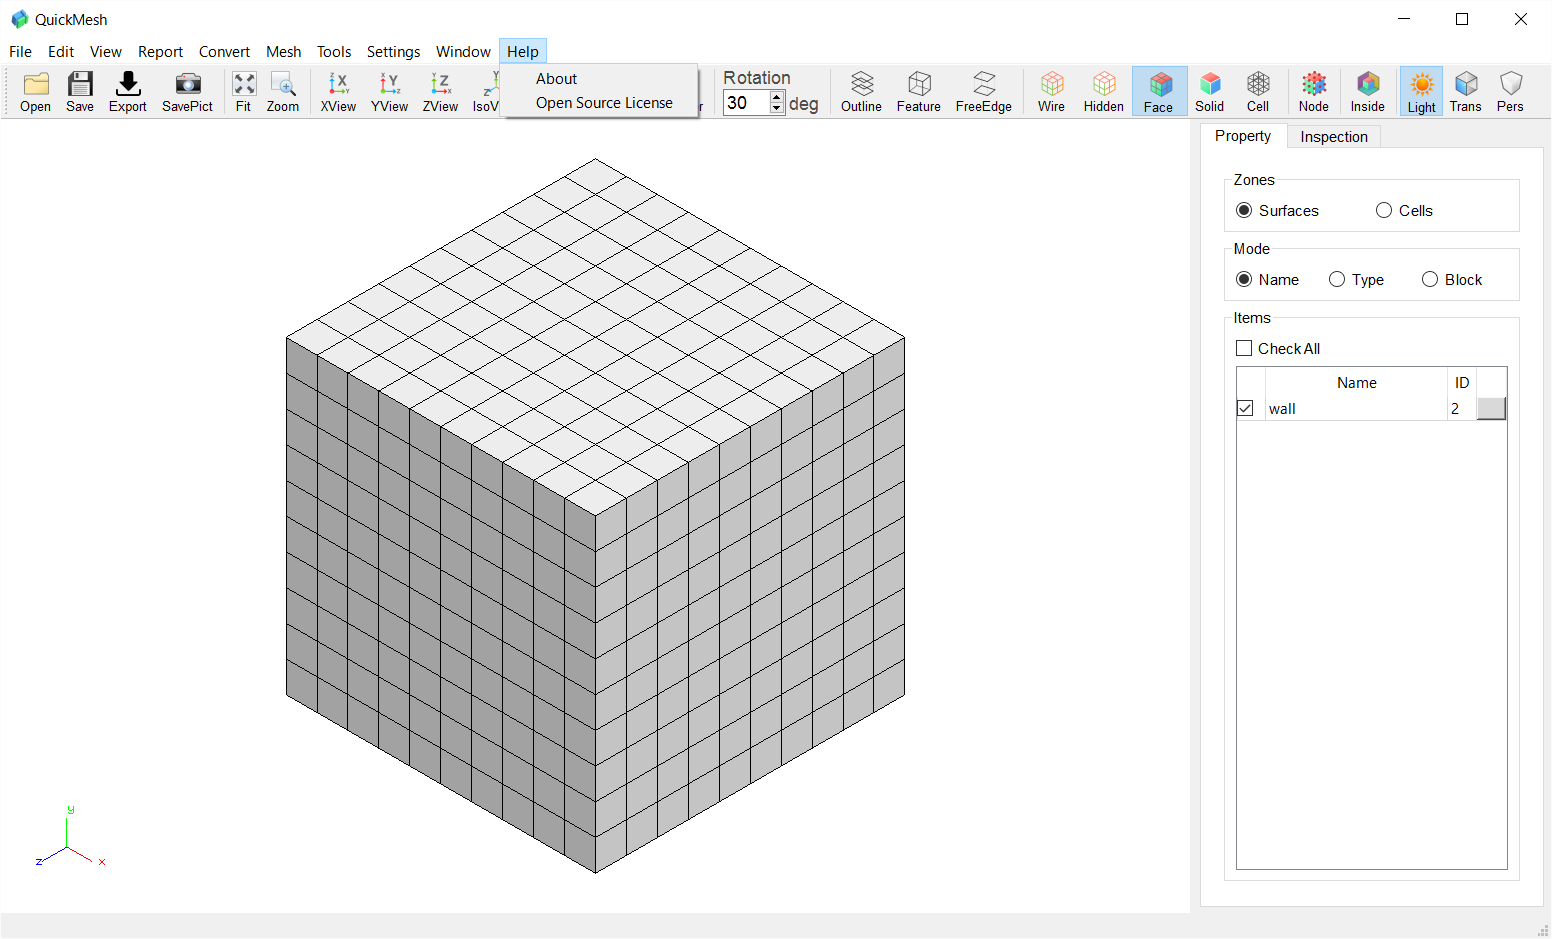
Task: Click the 3D mesh cube in viewport
Action: [595, 515]
